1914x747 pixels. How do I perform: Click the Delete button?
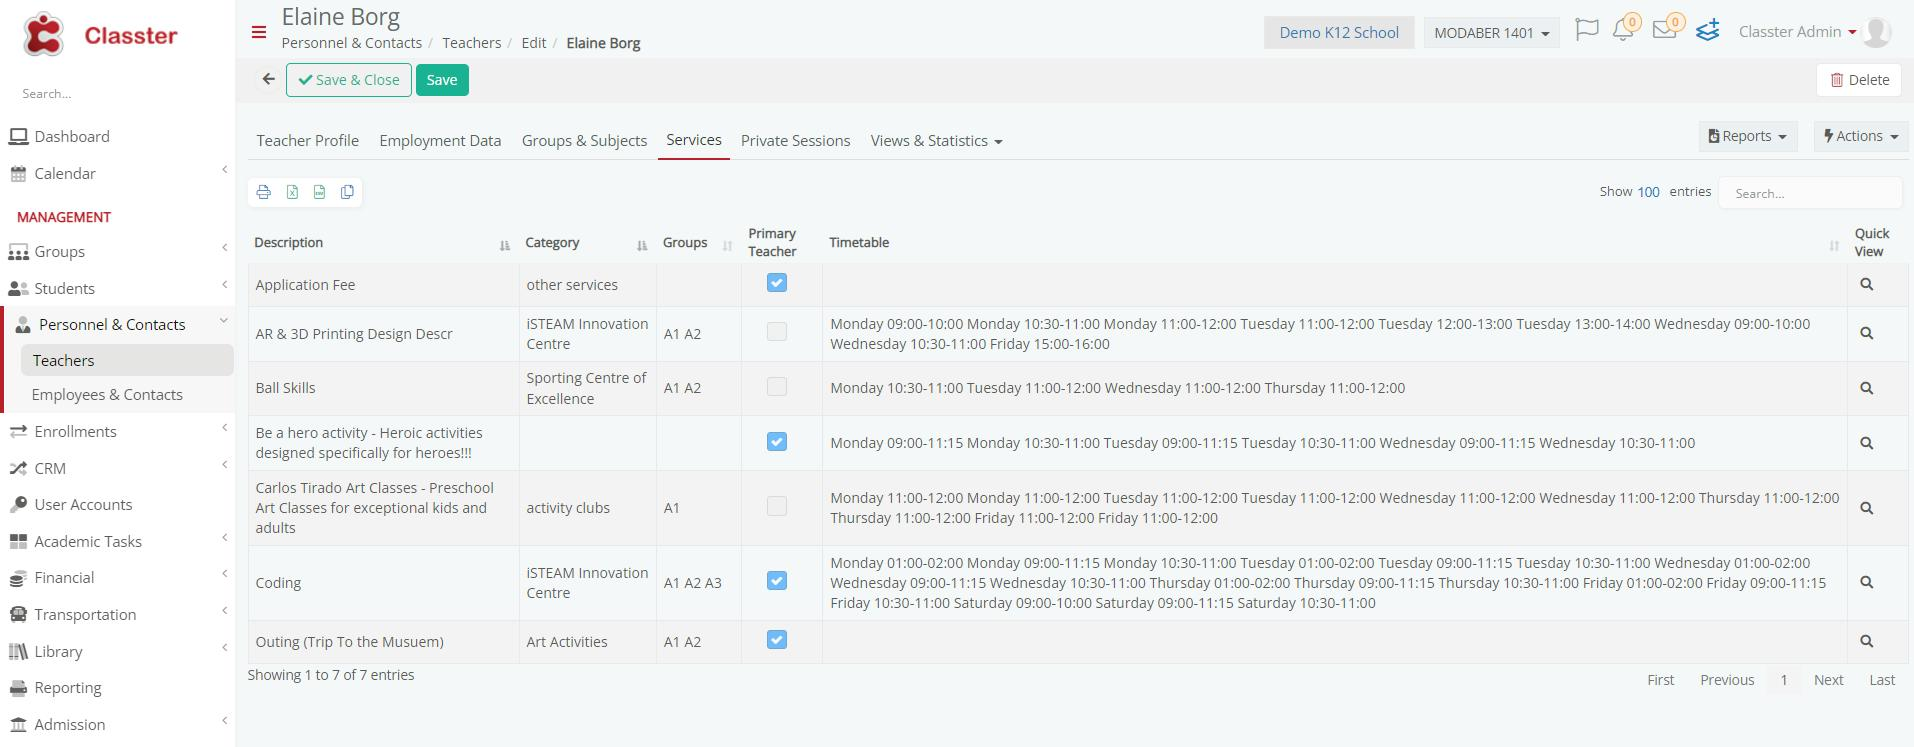coord(1860,80)
